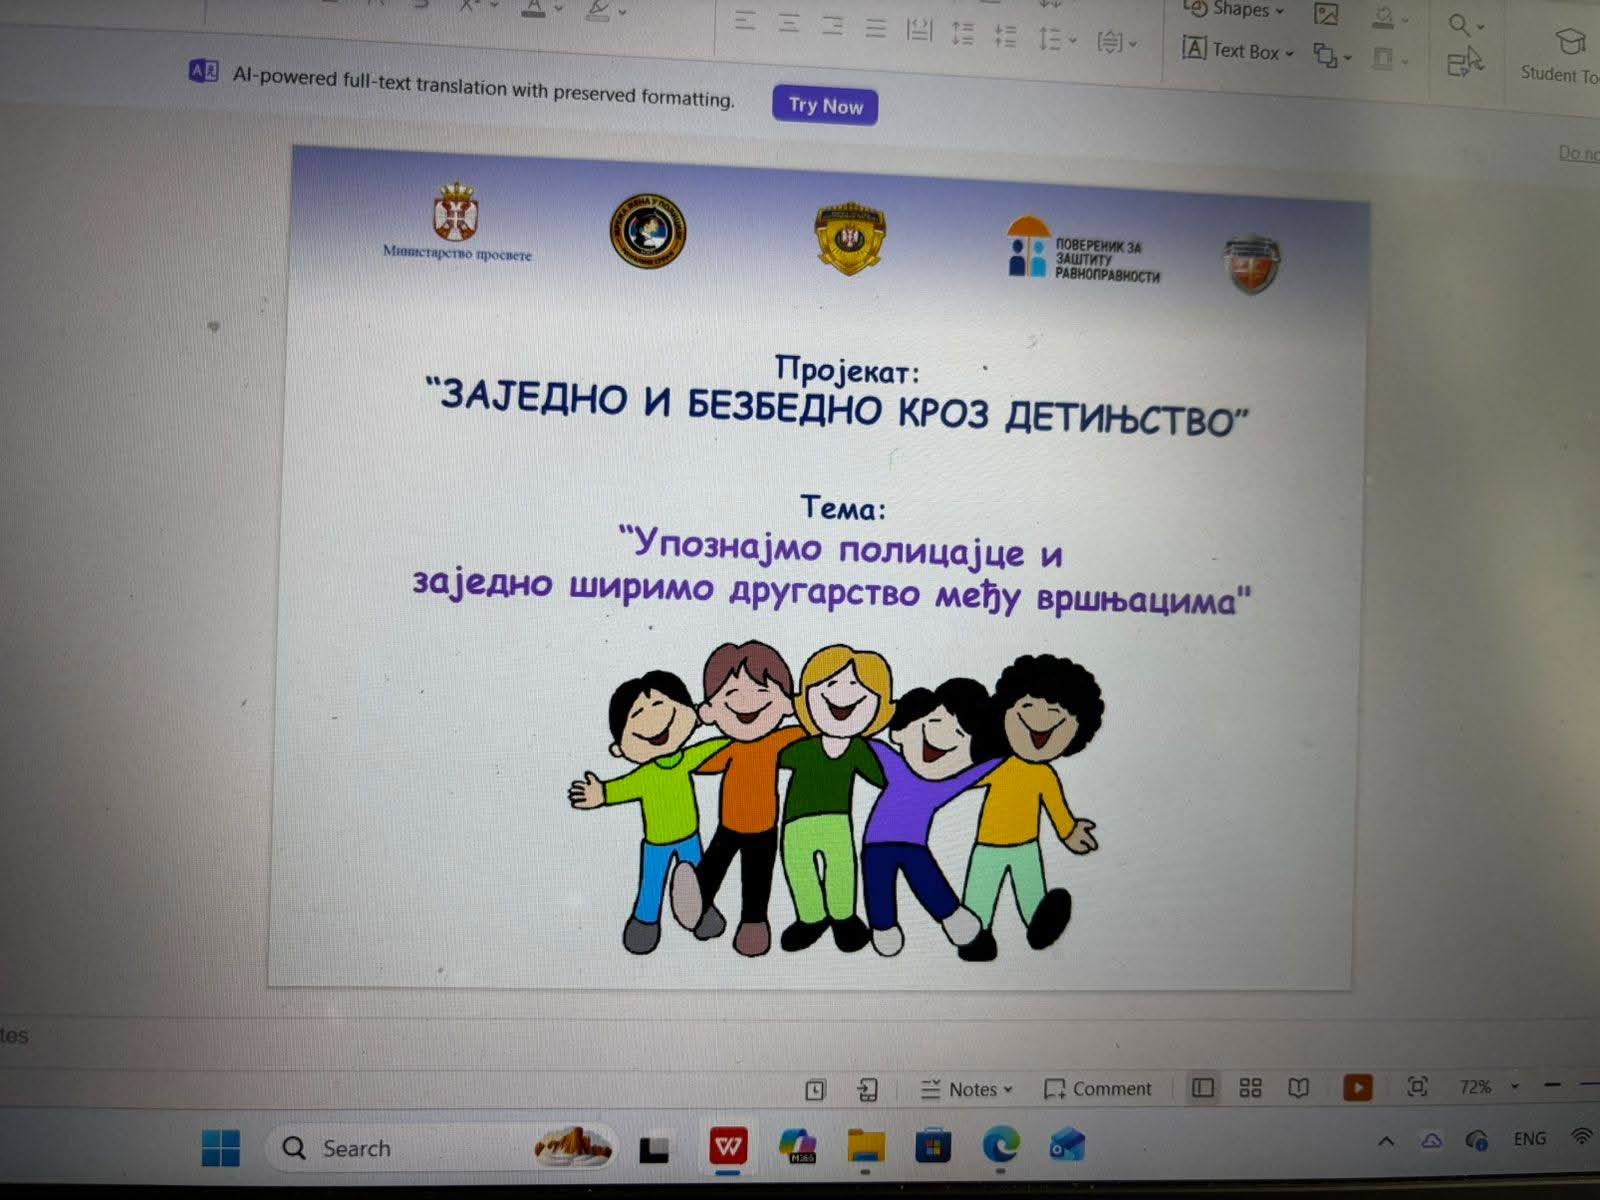Insert a picture using the image icon
1600x1200 pixels.
(1326, 14)
